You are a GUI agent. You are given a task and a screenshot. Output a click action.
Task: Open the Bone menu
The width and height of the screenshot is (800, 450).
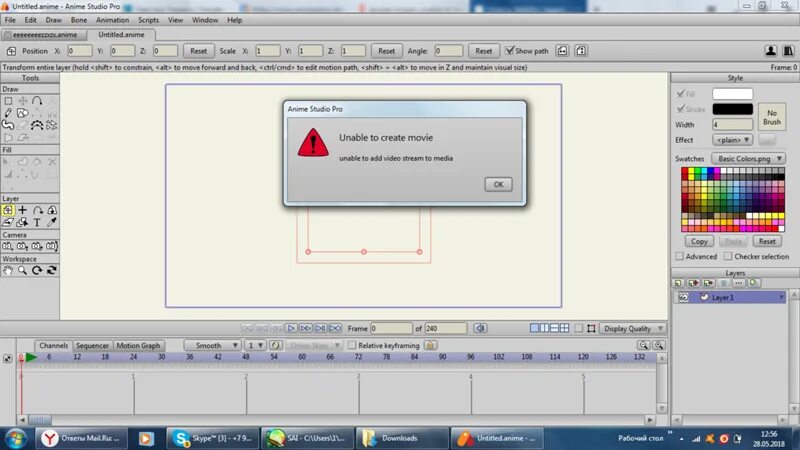(x=79, y=20)
